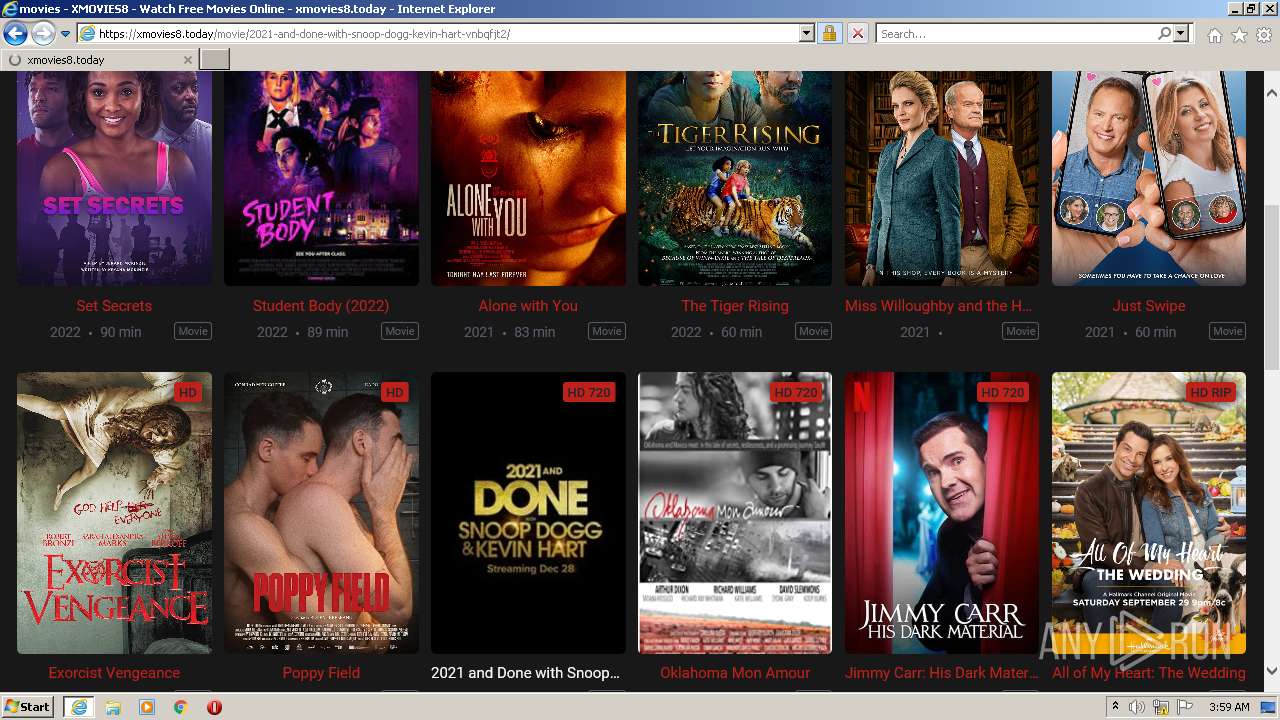
Task: Show hidden system tray icons
Action: click(1115, 707)
